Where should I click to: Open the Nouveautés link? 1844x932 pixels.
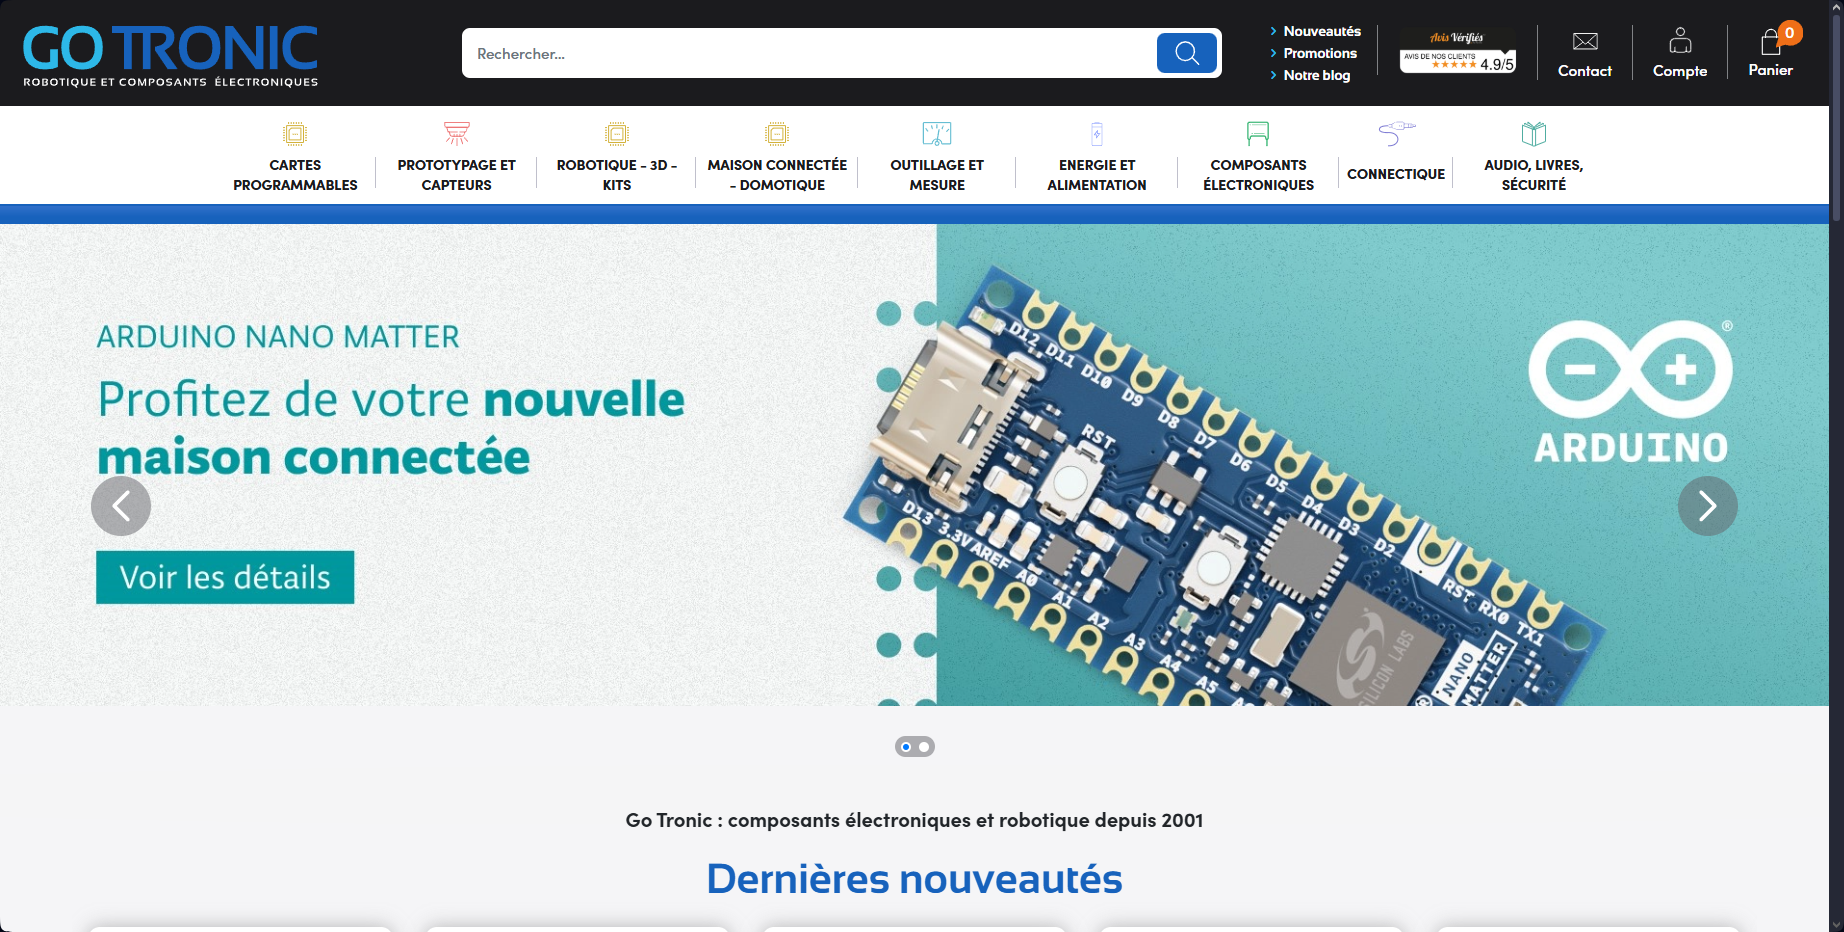(x=1322, y=31)
